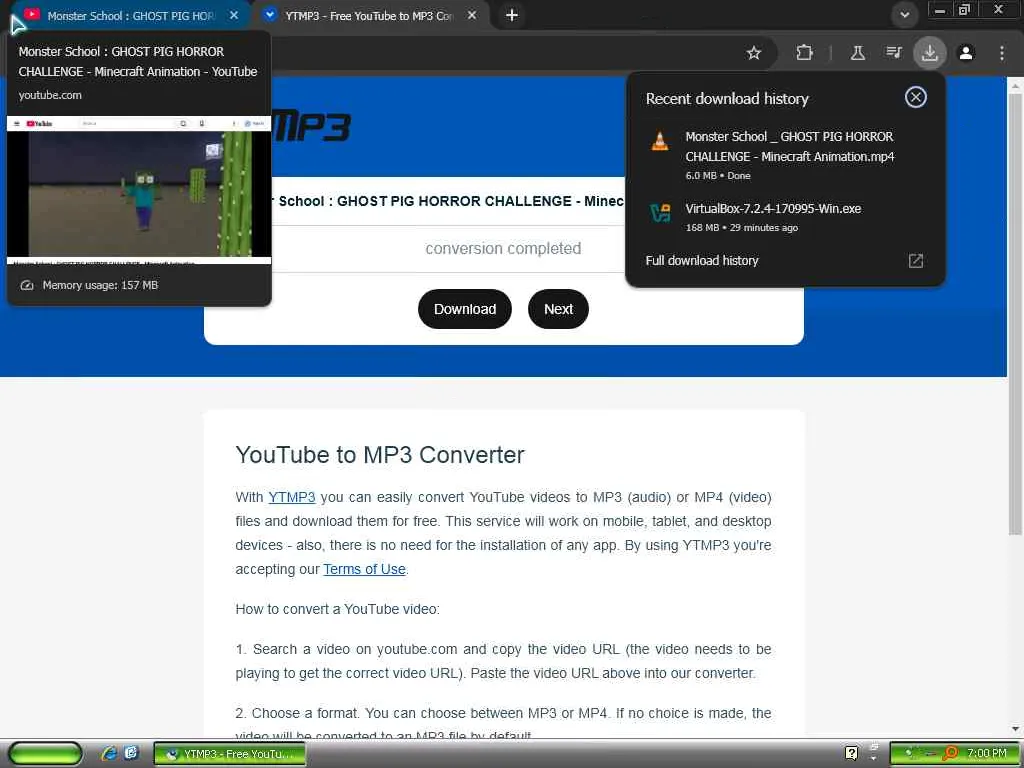Click the youtube.com domain in the tab preview
This screenshot has height=768, width=1024.
pyautogui.click(x=50, y=95)
